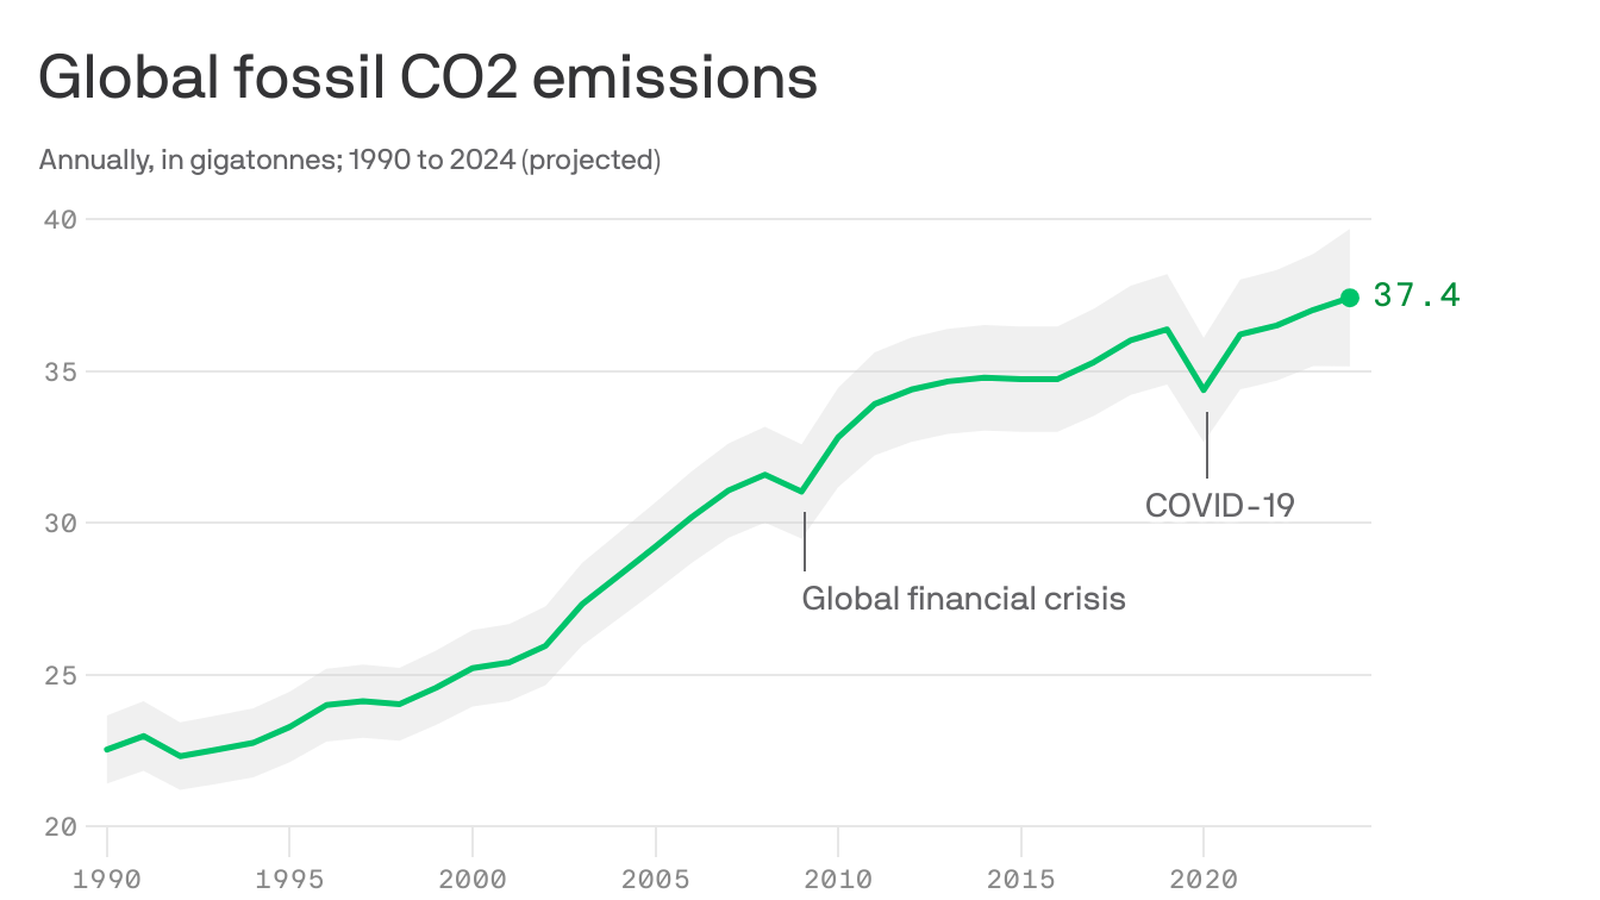Click the 20 label on the y-axis
This screenshot has width=1600, height=900.
click(61, 827)
